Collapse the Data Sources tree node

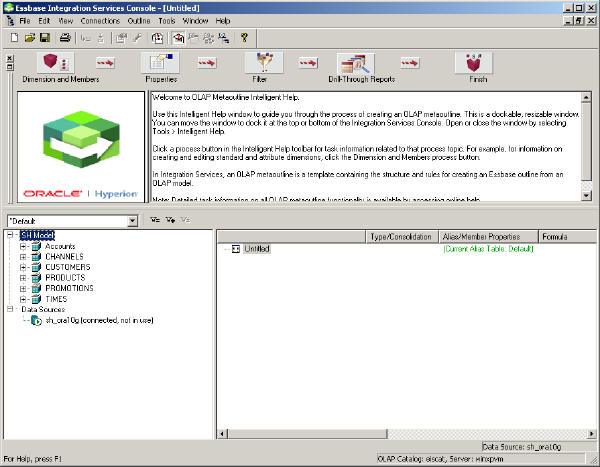(x=10, y=309)
